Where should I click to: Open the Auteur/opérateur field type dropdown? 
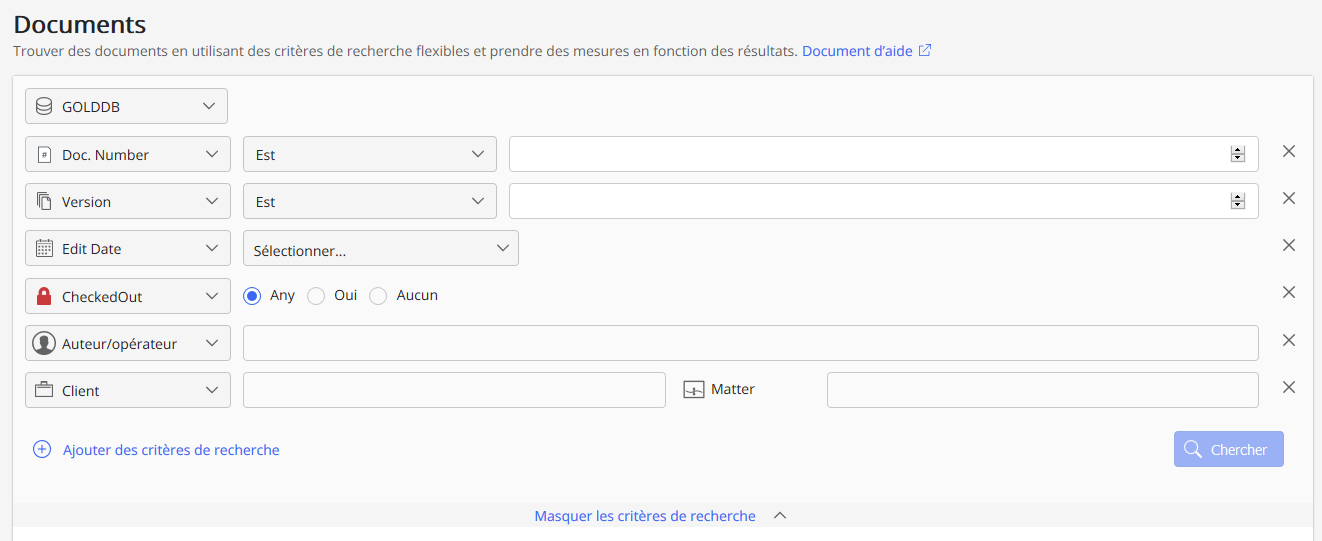point(127,343)
